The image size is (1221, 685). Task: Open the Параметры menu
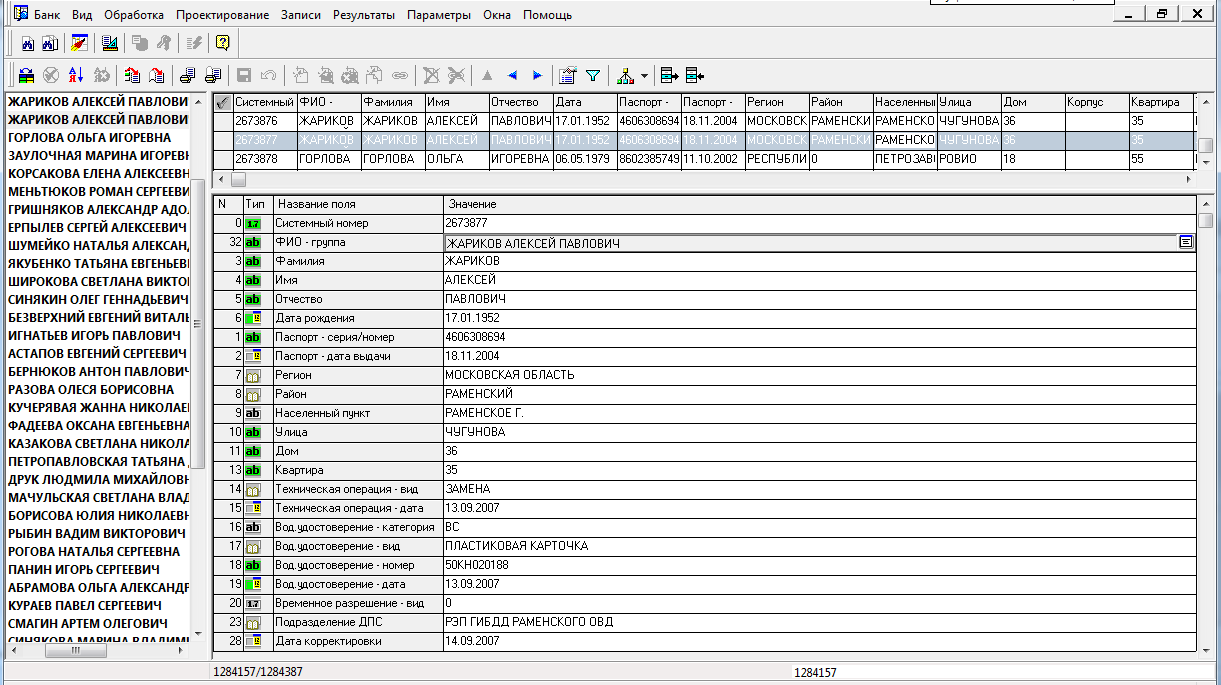(438, 15)
